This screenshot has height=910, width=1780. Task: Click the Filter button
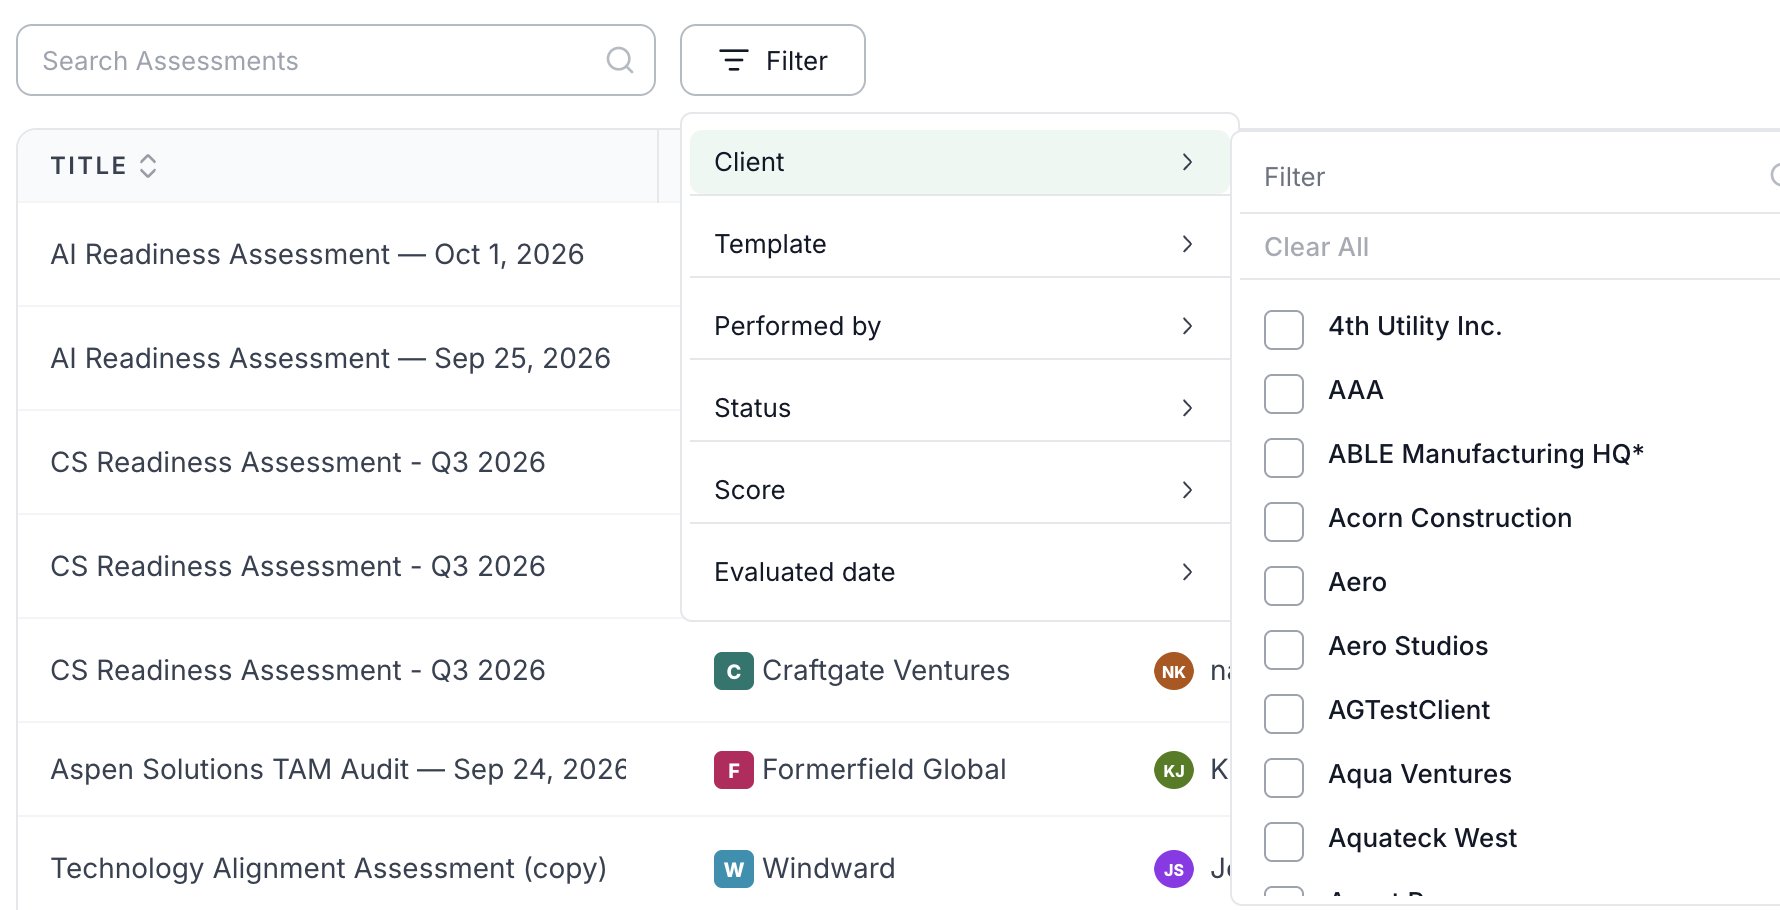pyautogui.click(x=773, y=60)
